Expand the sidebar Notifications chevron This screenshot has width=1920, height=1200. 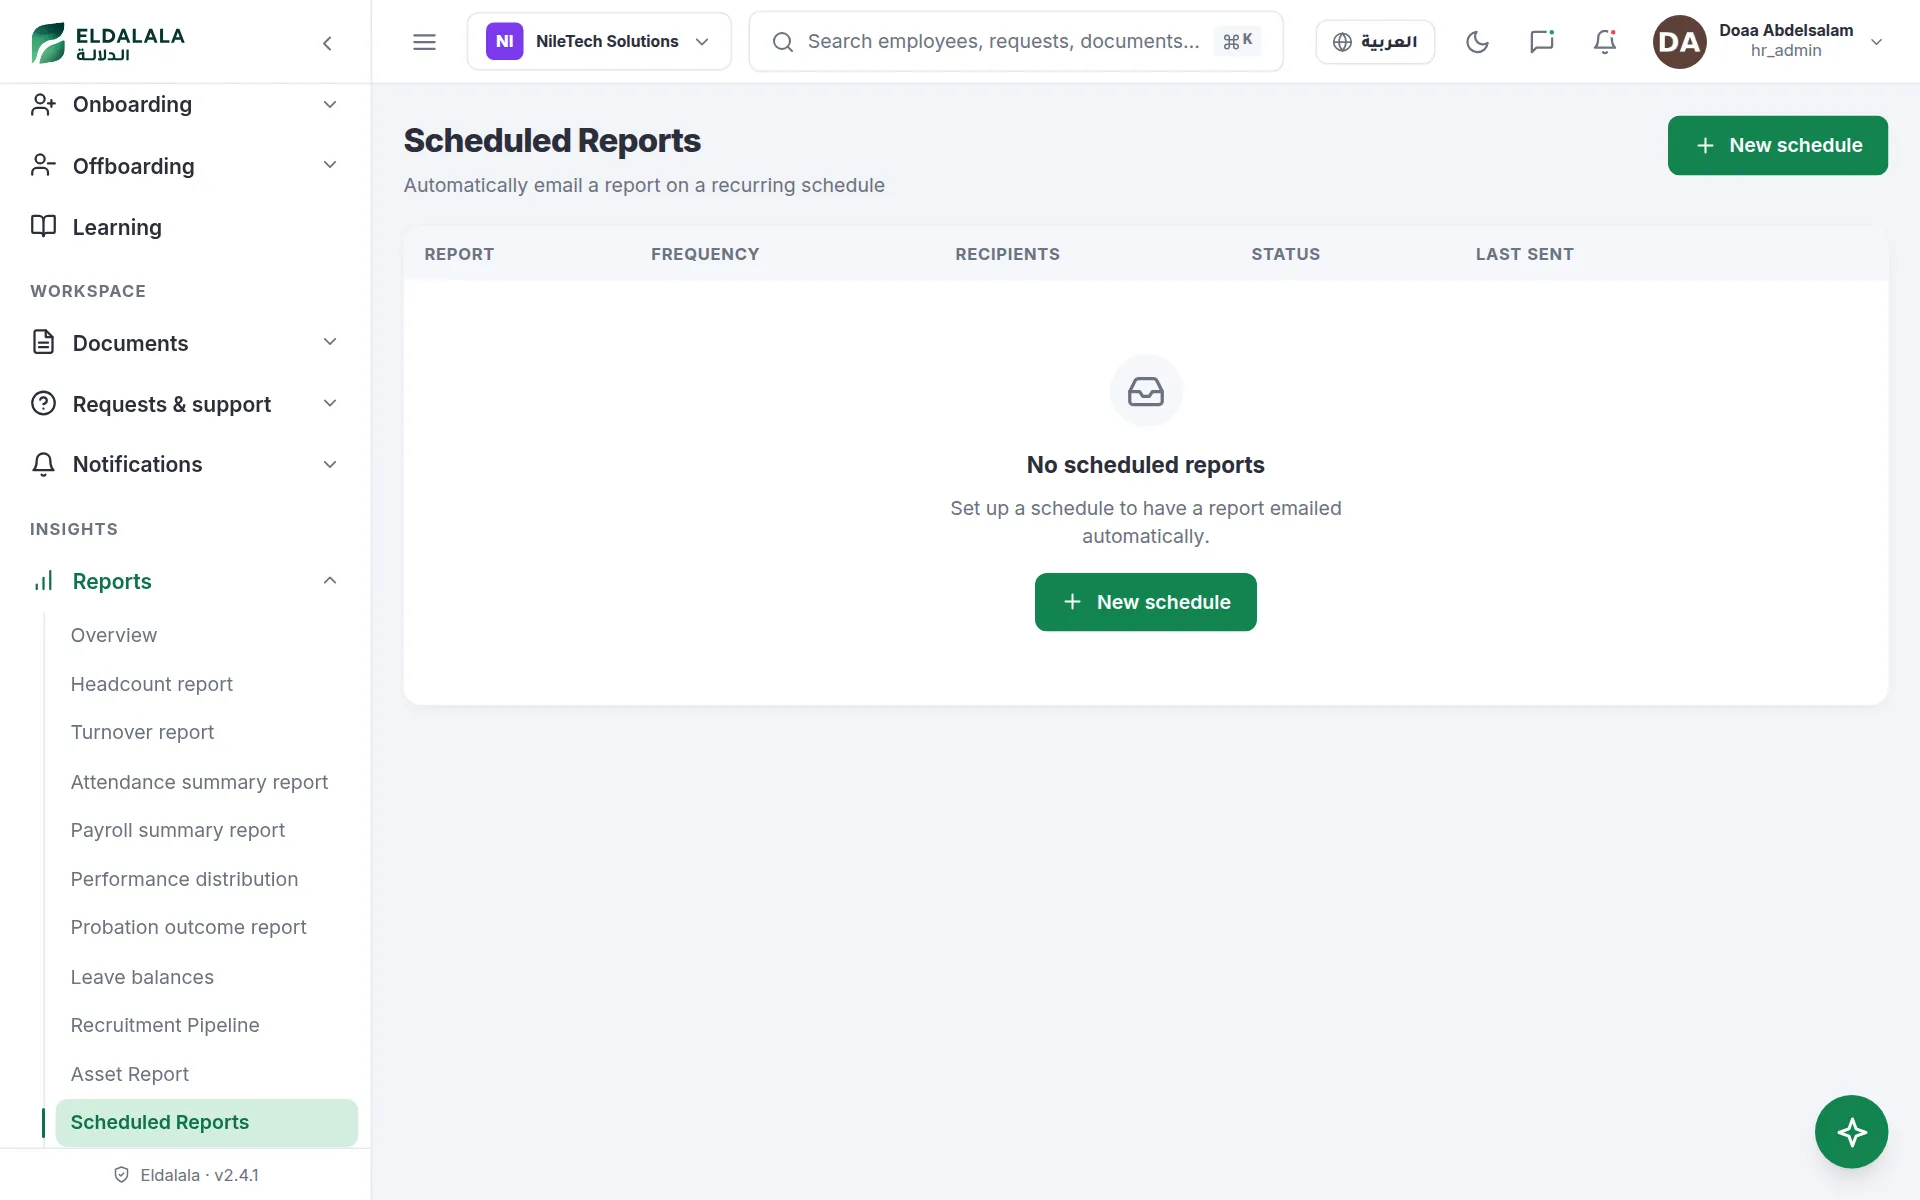coord(330,464)
